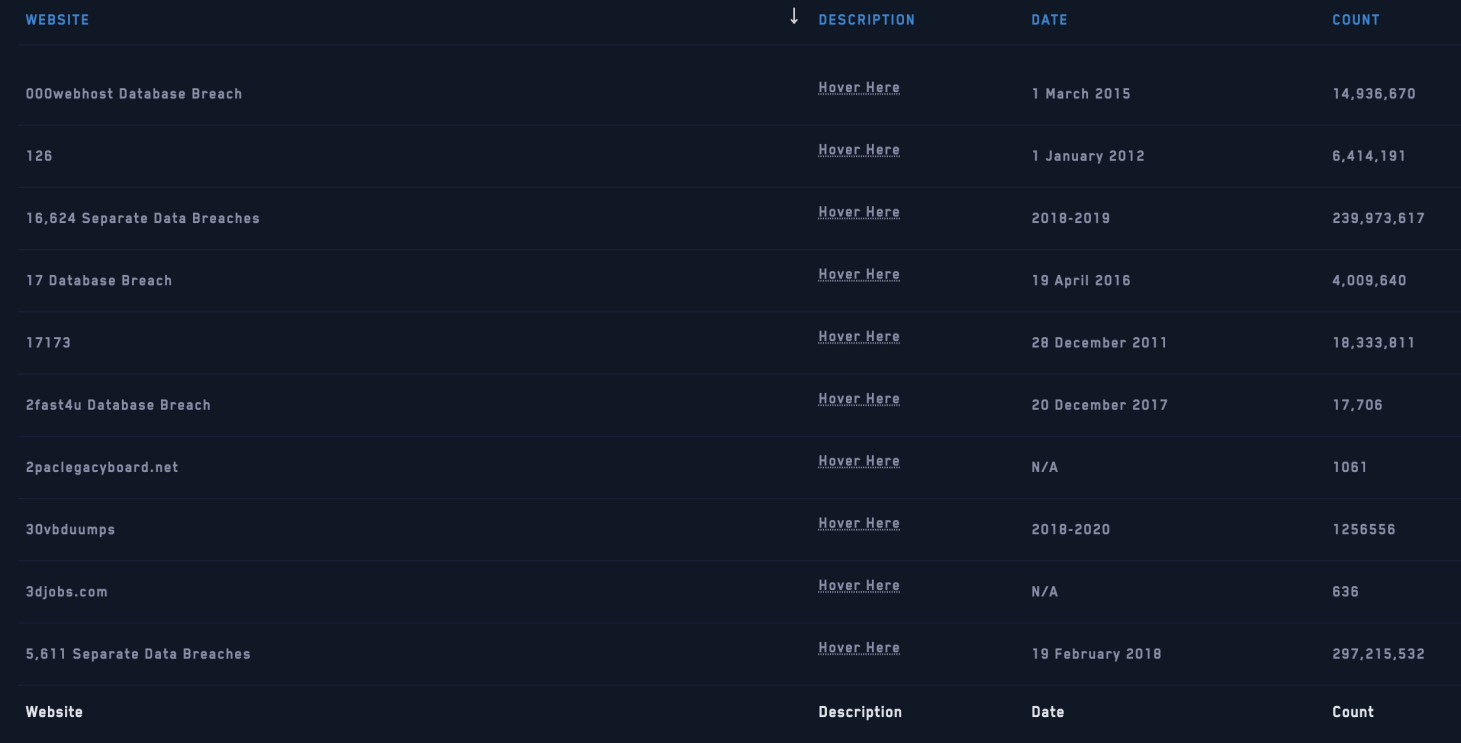Image resolution: width=1461 pixels, height=743 pixels.
Task: Select the 000webhost Database Breach website name
Action: point(134,94)
